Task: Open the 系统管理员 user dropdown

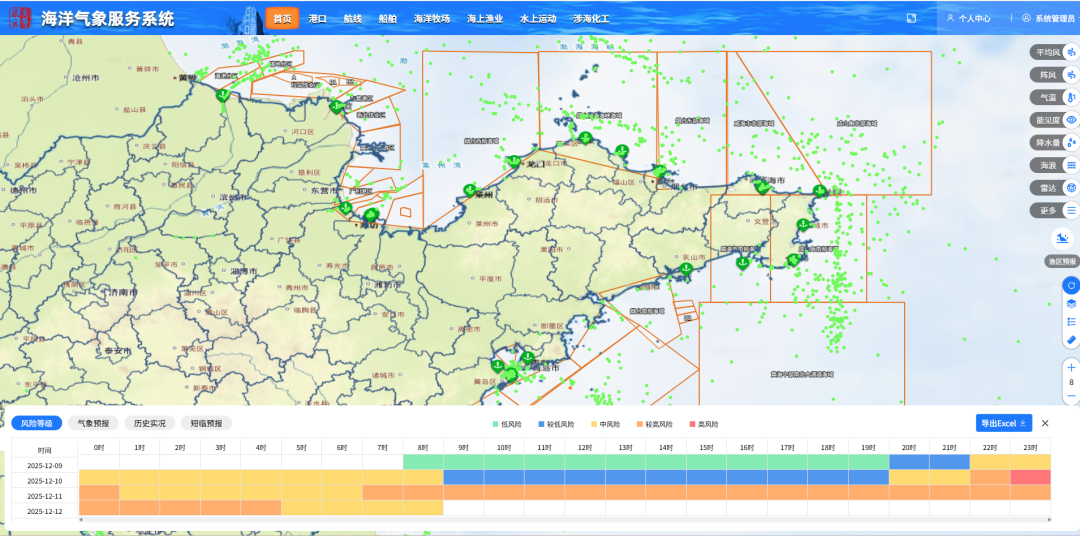Action: tap(1049, 18)
